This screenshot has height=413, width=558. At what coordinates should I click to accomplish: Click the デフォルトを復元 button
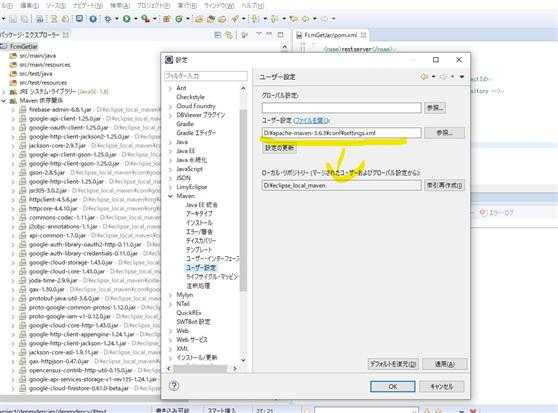393,364
